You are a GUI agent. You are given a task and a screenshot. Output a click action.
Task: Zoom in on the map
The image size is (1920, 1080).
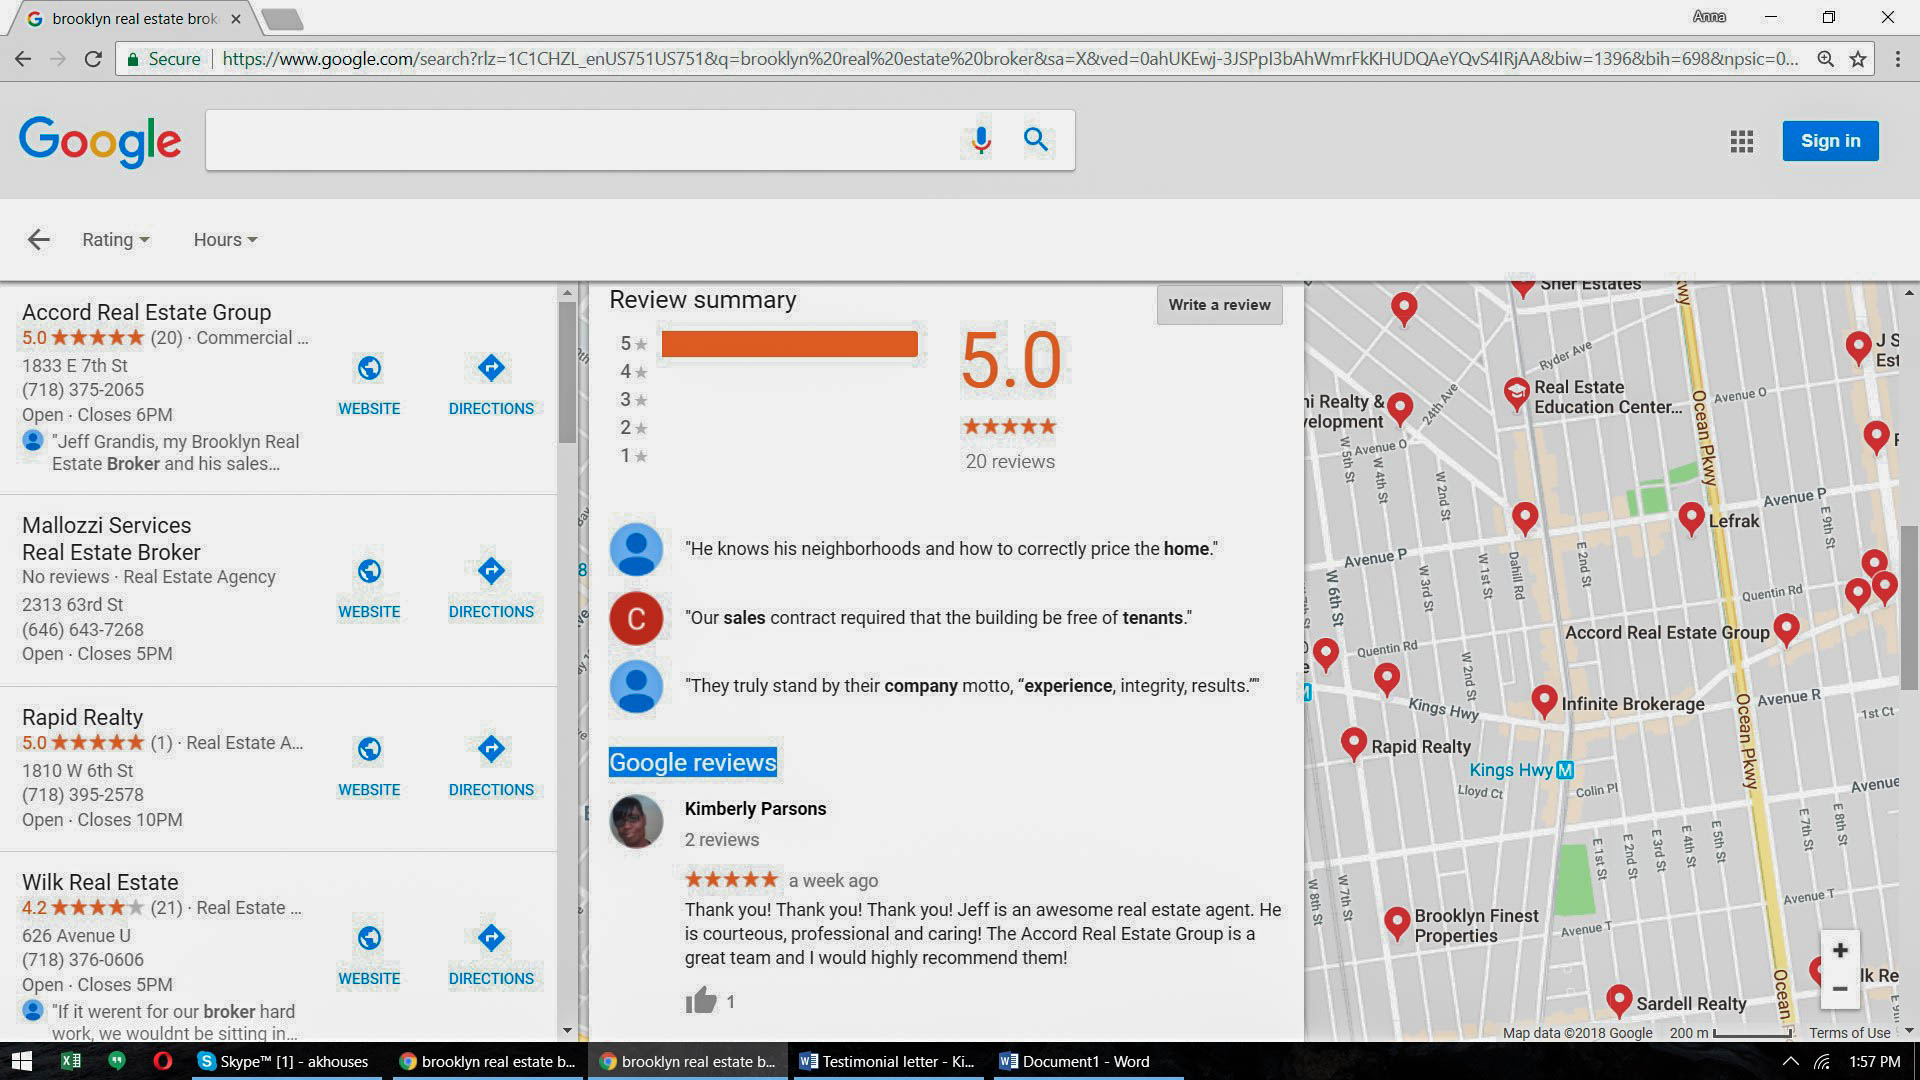1840,950
